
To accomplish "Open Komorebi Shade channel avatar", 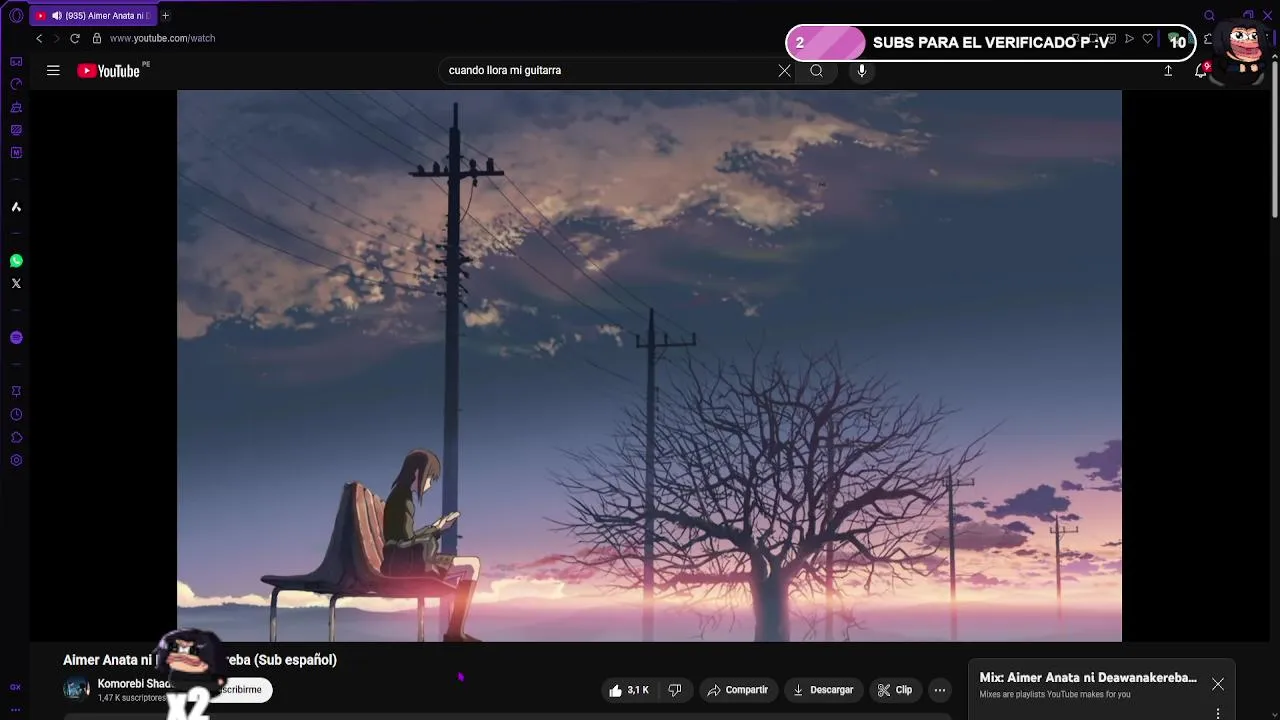I will click(77, 690).
